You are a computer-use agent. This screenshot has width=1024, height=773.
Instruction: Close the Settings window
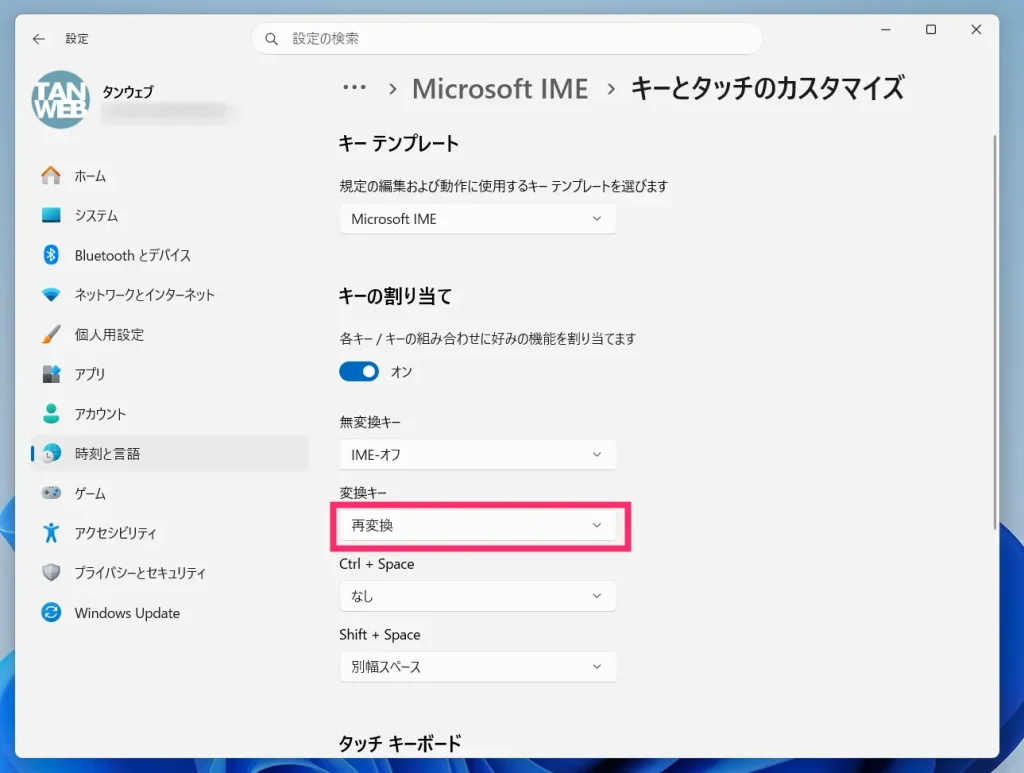pos(976,29)
